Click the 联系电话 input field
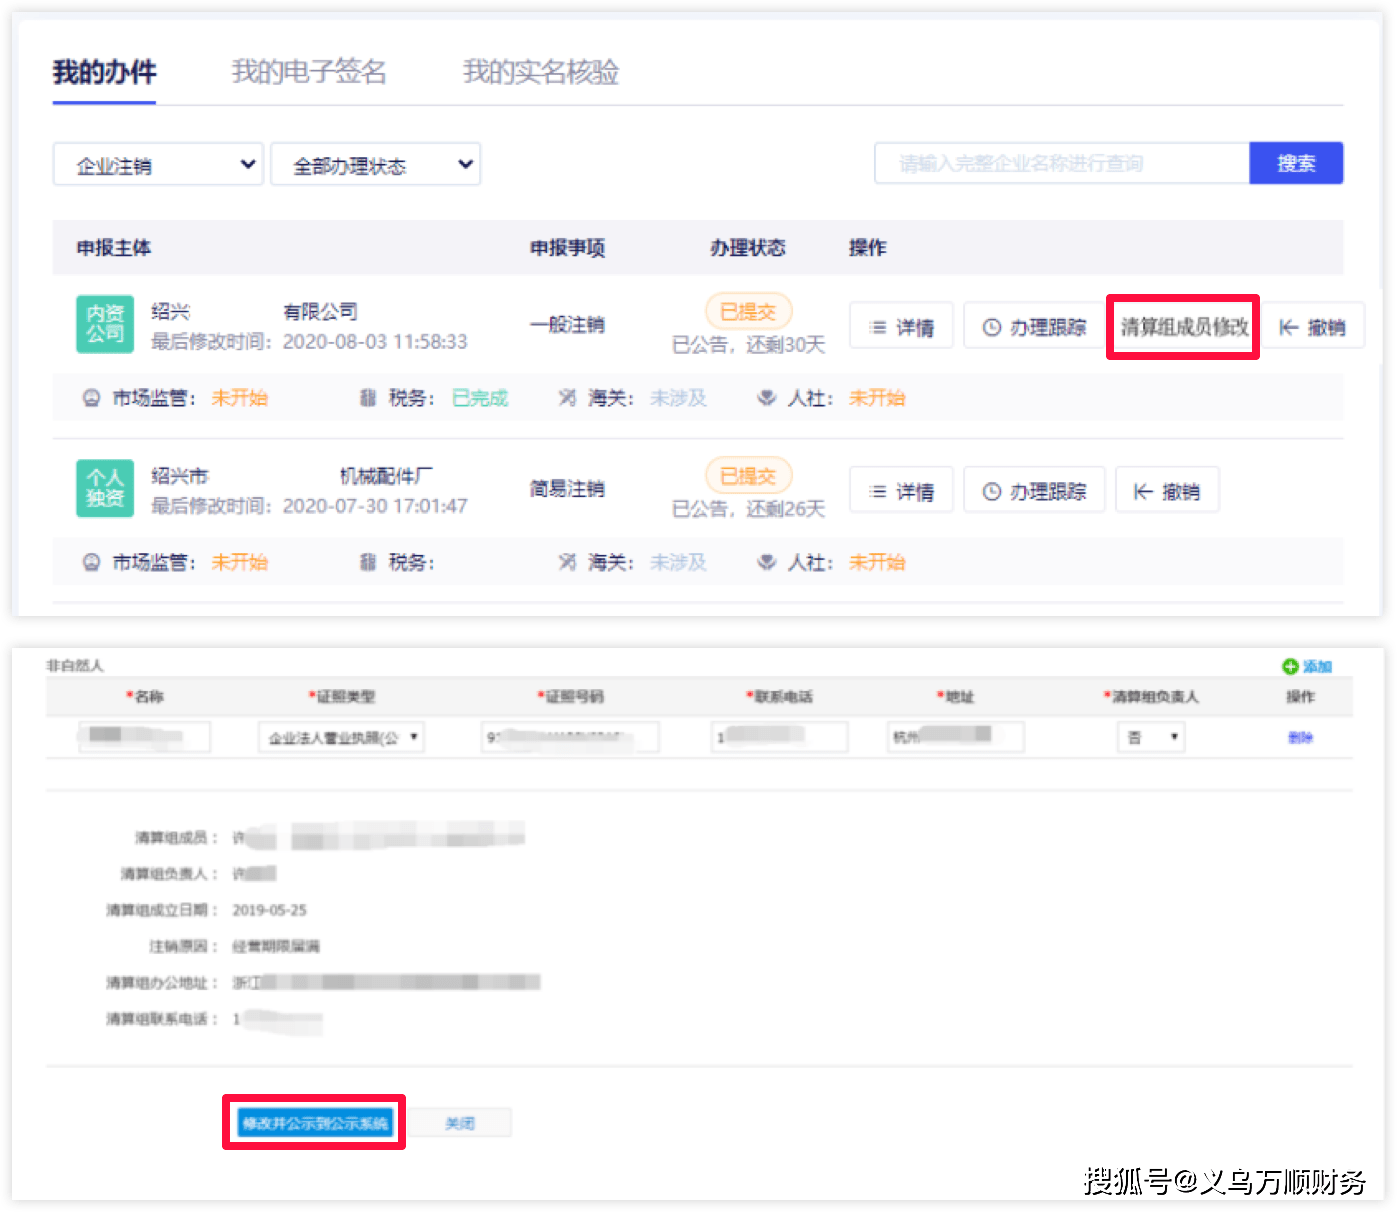The height and width of the screenshot is (1212, 1400). (780, 737)
